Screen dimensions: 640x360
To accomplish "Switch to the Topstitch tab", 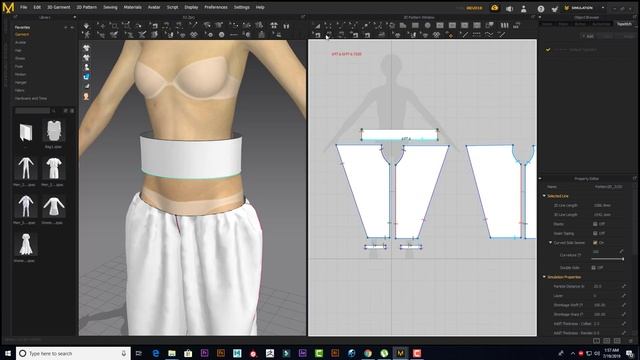I will coord(624,24).
